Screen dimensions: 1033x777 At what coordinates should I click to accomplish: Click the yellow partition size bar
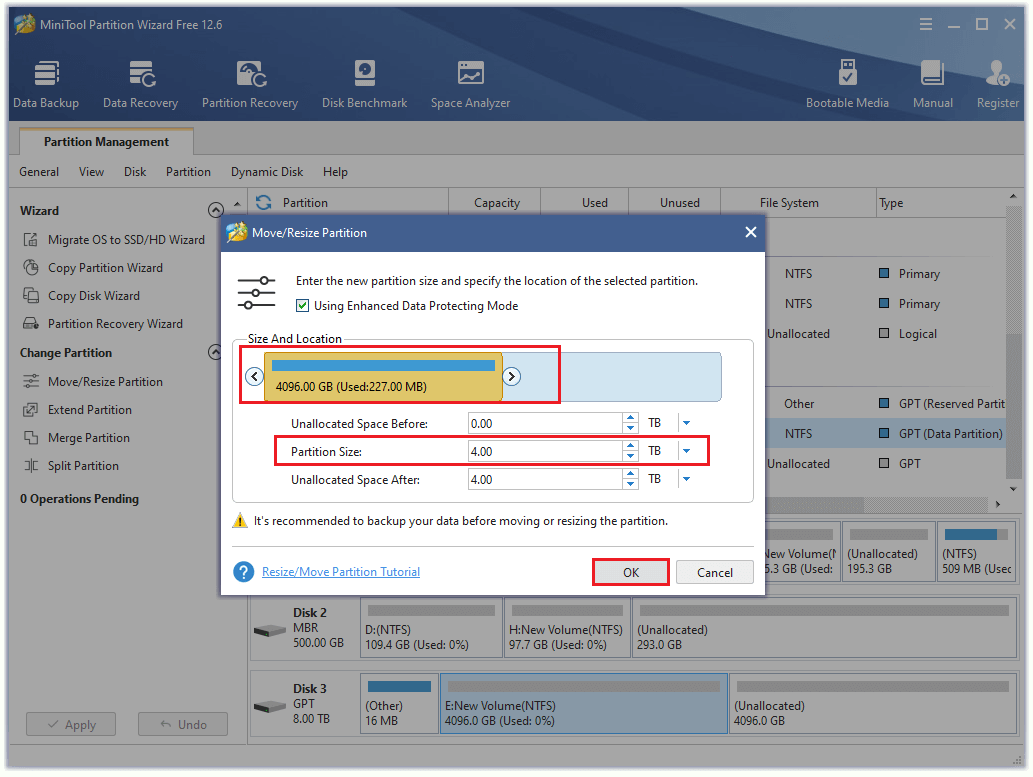[x=383, y=377]
